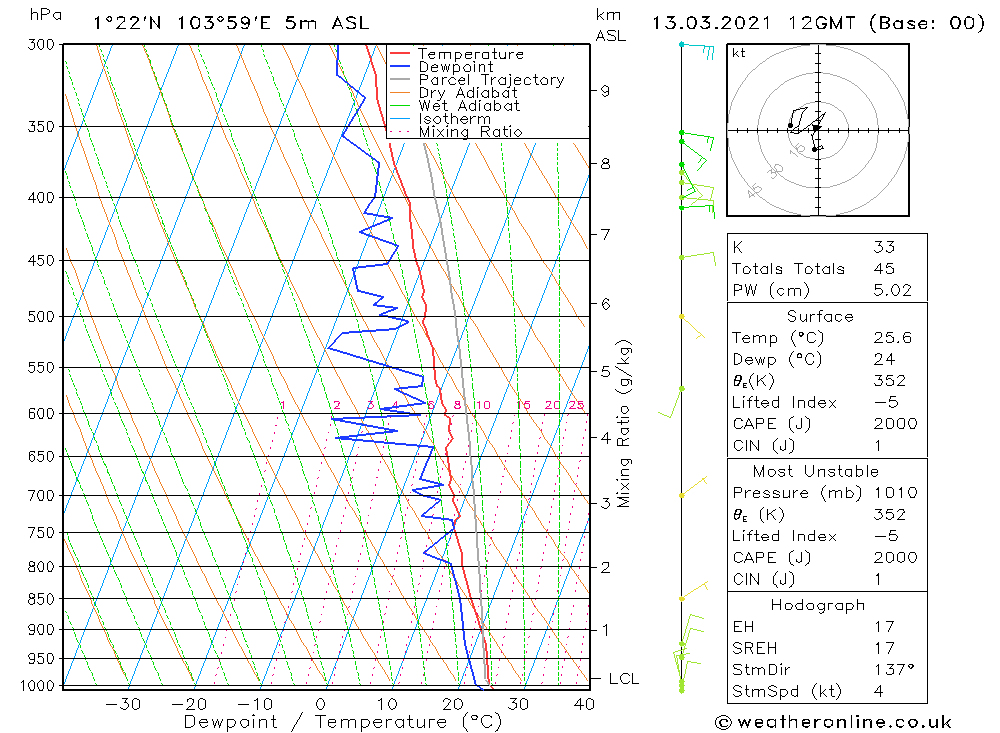1000x733 pixels.
Task: Click the Most Unstable section heading
Action: (816, 471)
